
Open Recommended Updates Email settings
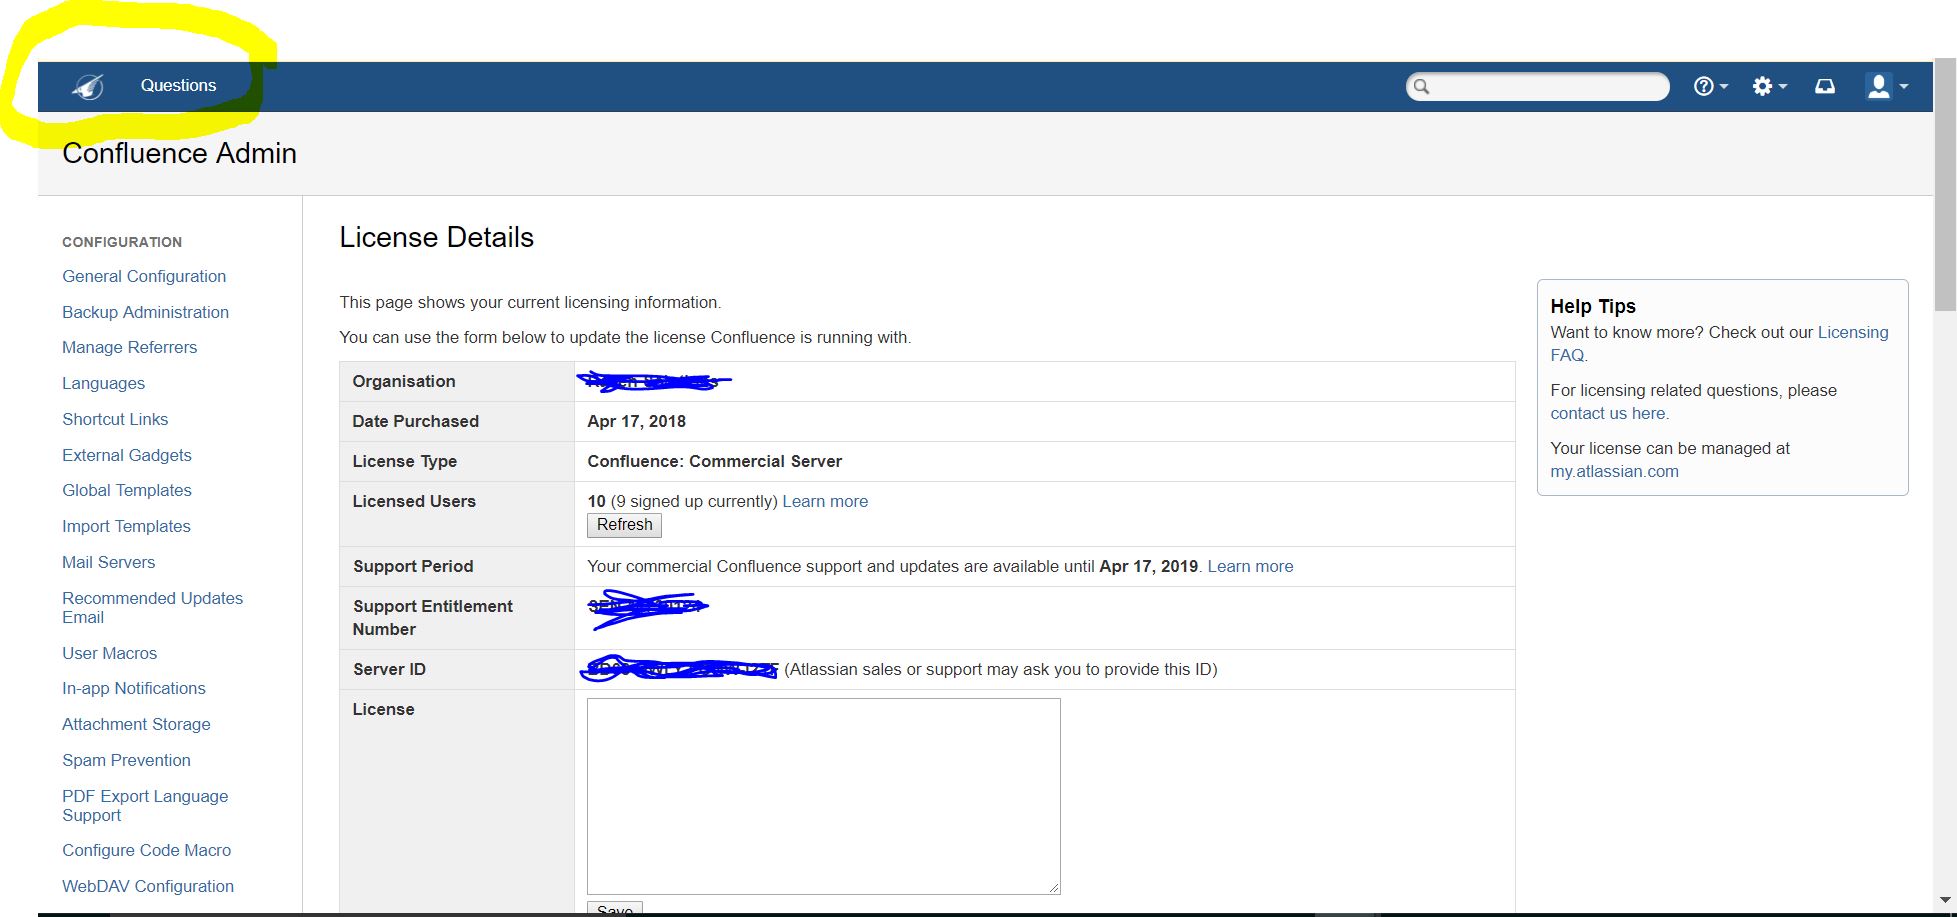click(152, 607)
